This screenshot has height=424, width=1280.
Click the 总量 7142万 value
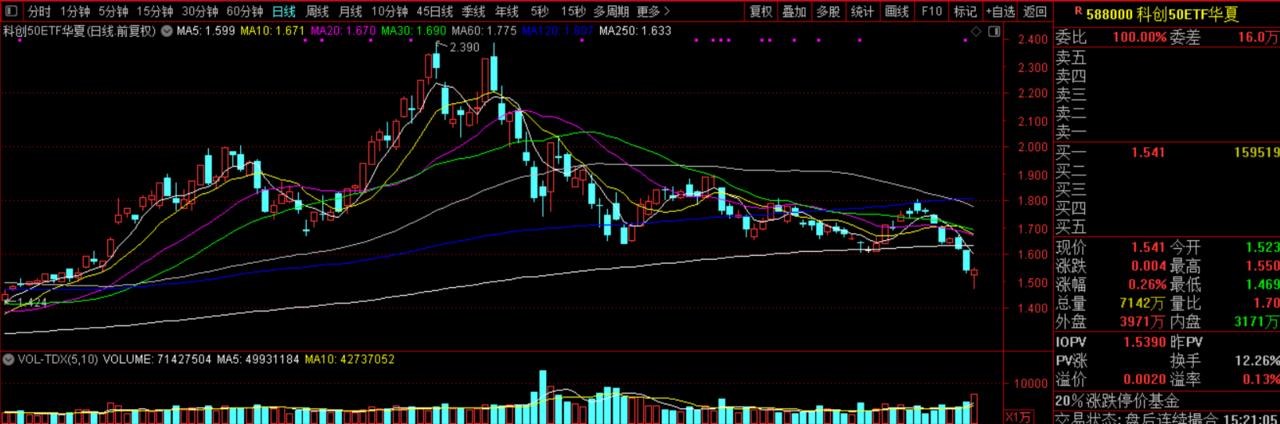click(x=1143, y=303)
